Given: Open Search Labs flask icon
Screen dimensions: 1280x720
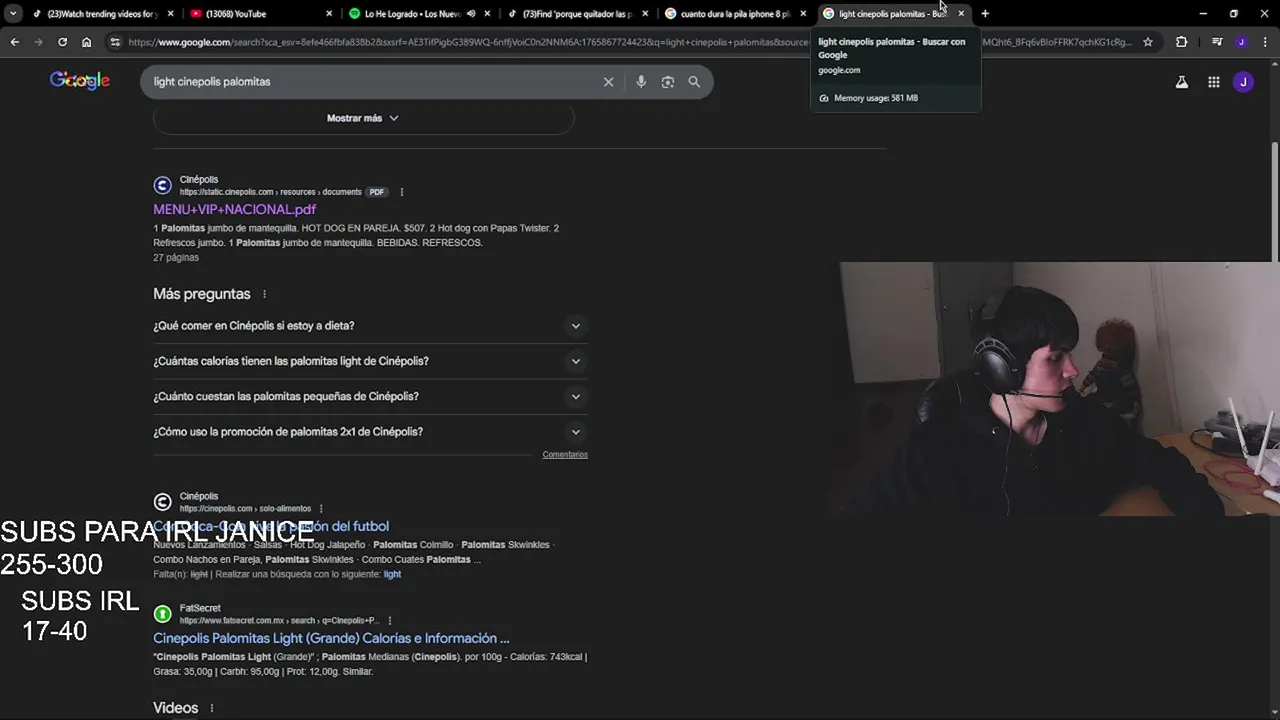Looking at the screenshot, I should [1182, 82].
